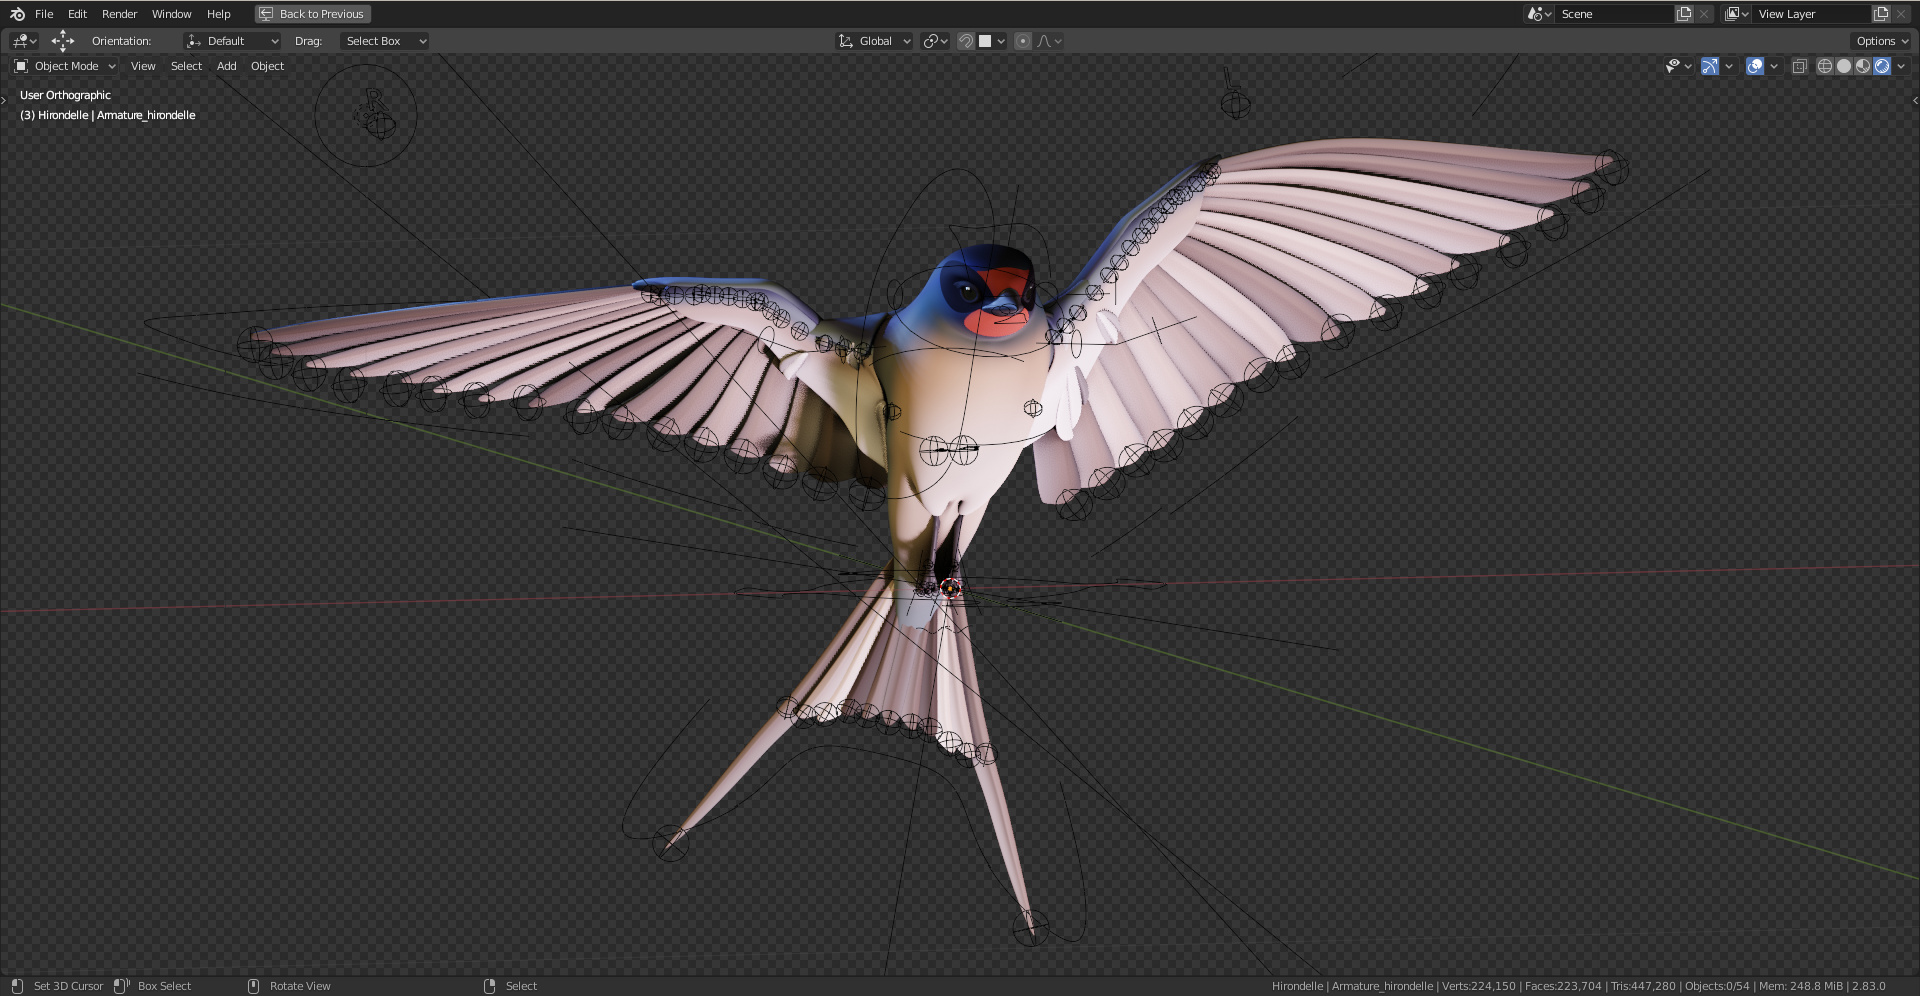Switch to wireframe shading

coord(1825,66)
